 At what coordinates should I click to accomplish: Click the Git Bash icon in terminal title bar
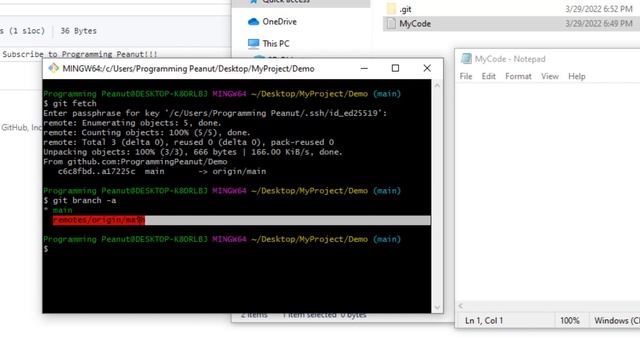[53, 68]
